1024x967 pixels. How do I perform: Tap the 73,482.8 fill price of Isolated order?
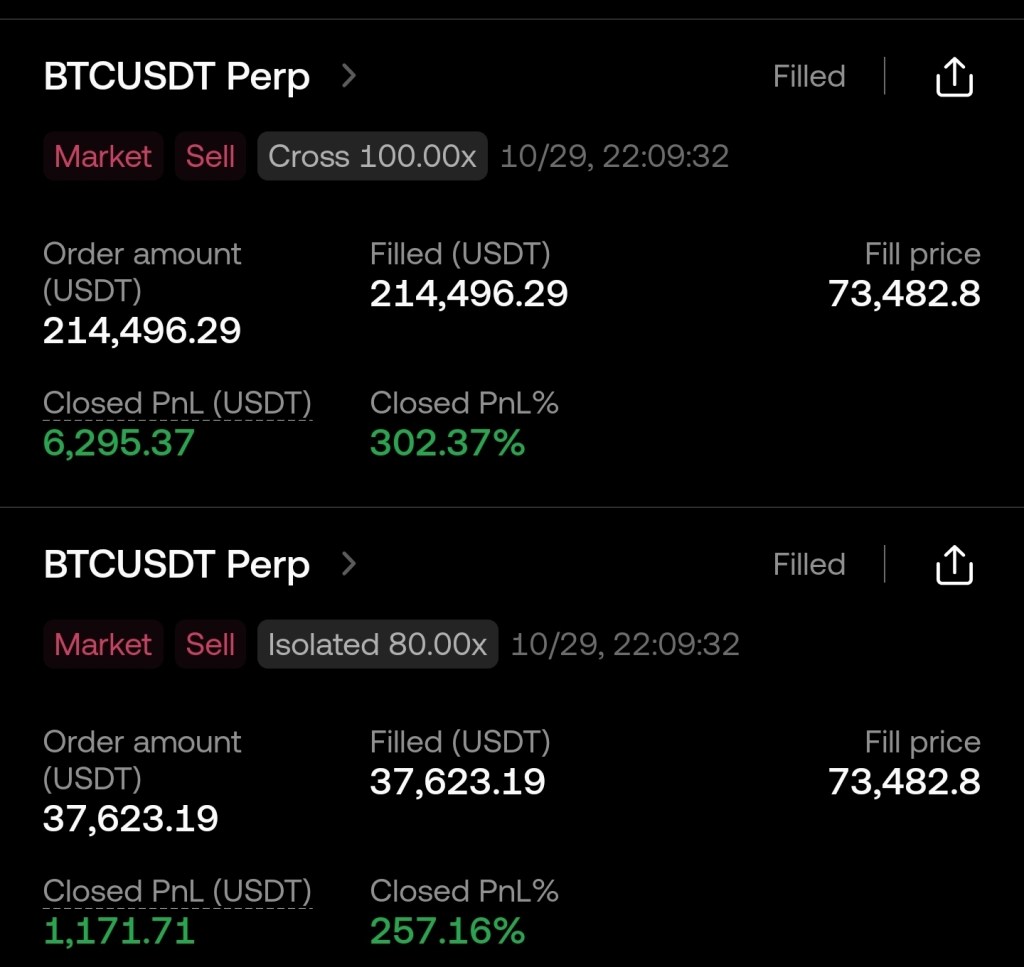(904, 782)
